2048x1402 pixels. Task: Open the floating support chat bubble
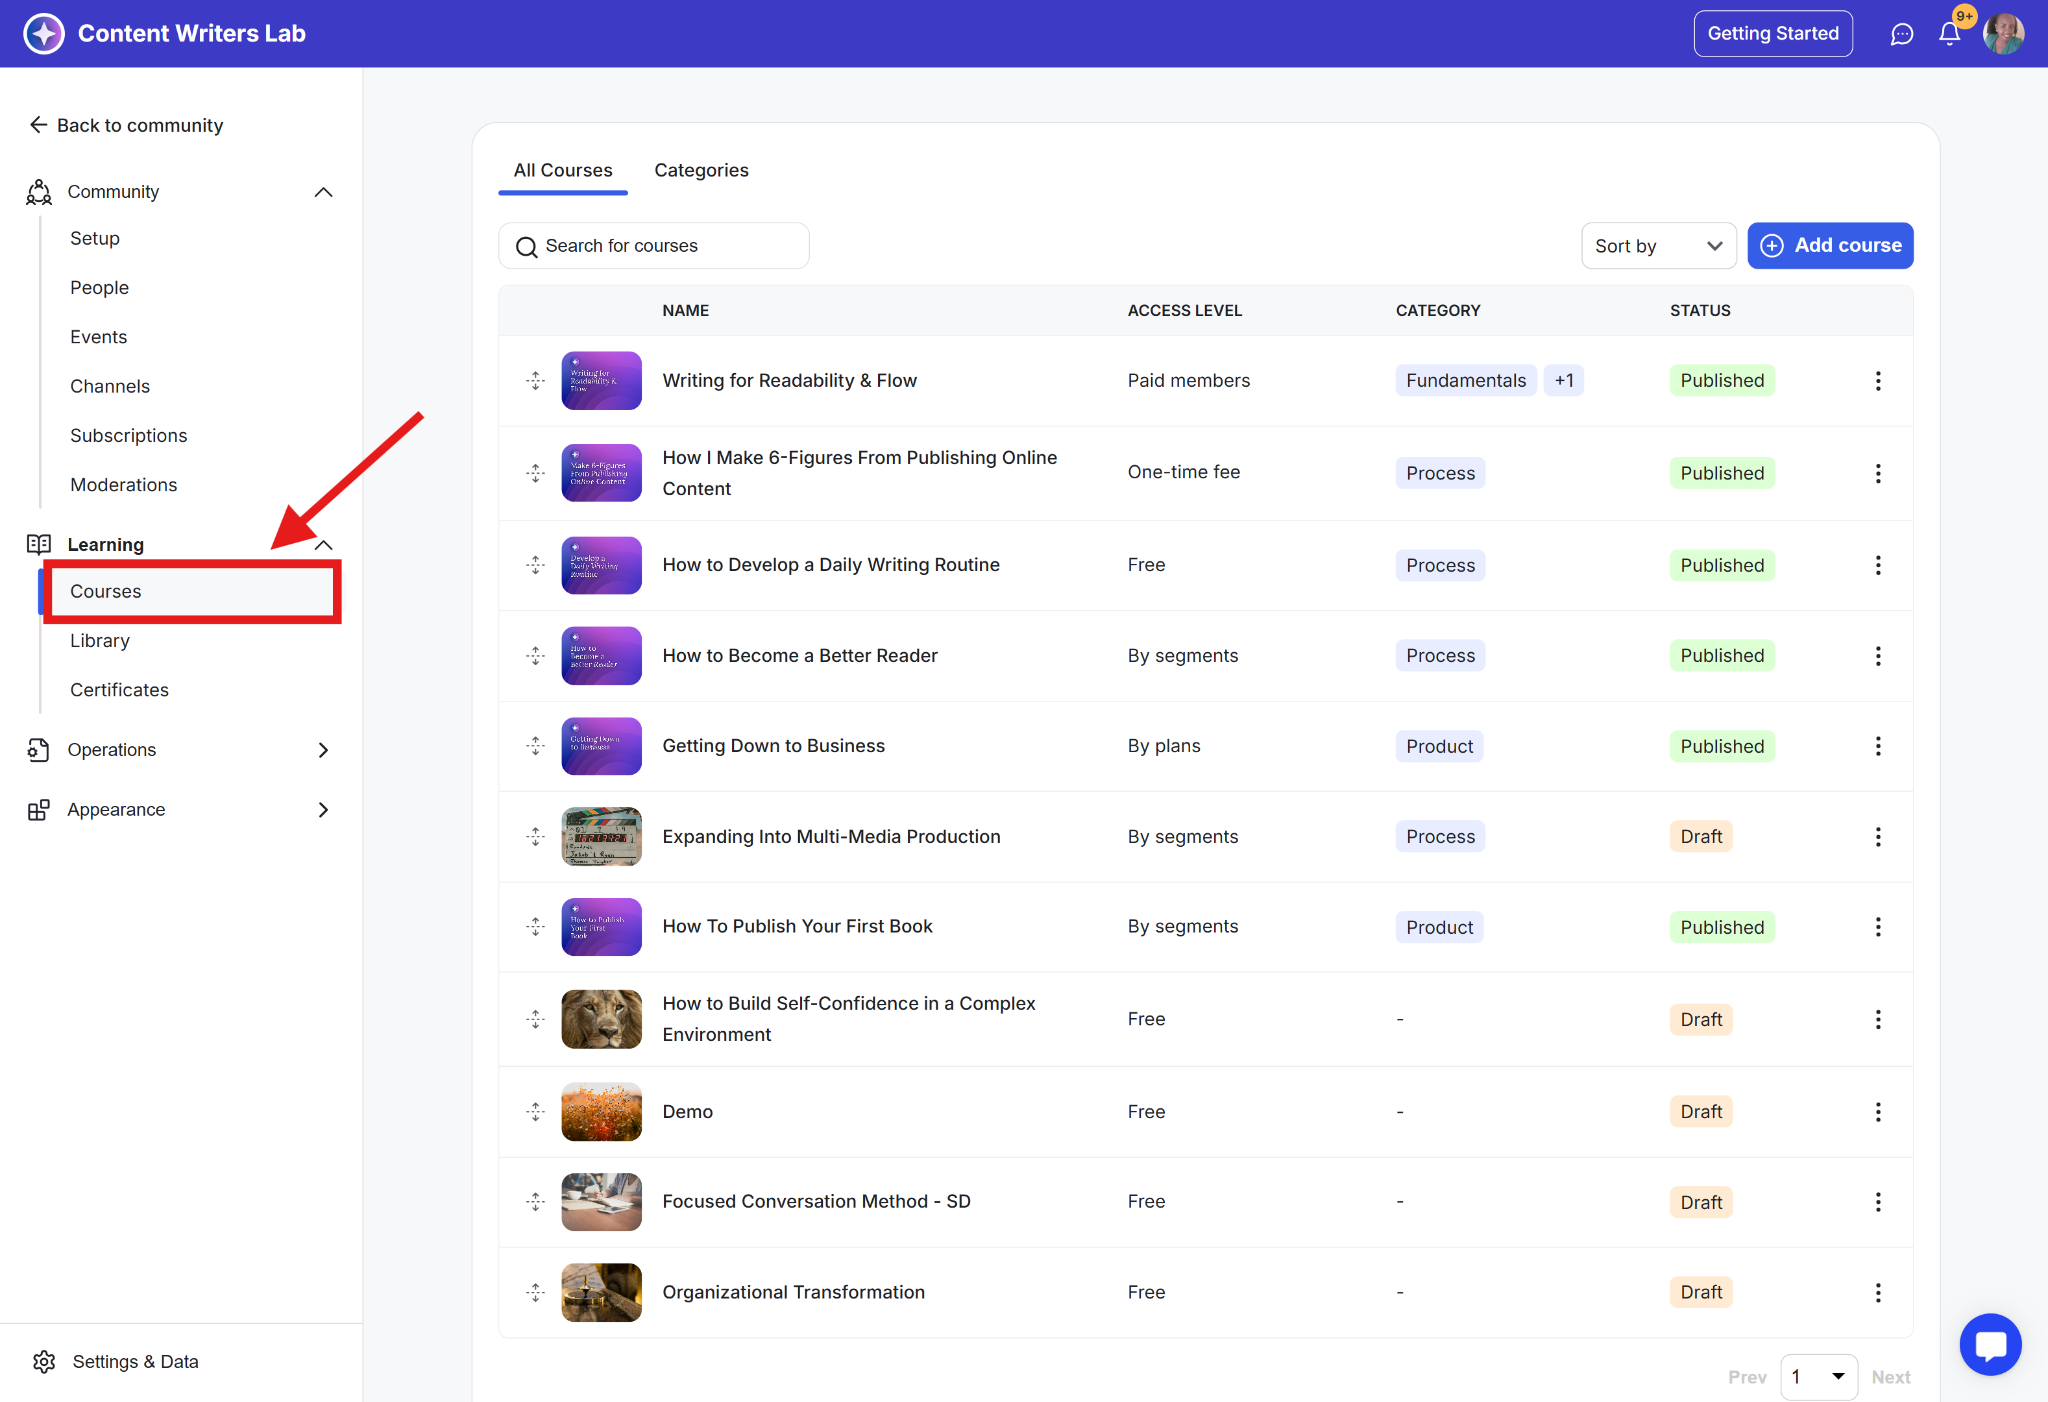1990,1344
